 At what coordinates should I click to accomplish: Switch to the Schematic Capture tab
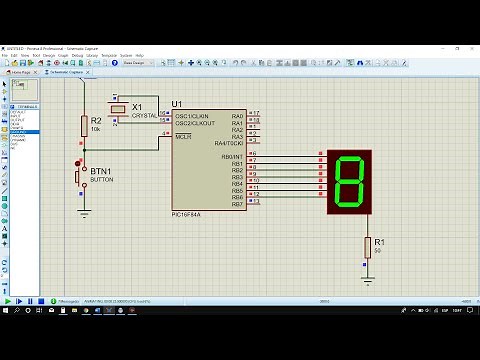pyautogui.click(x=66, y=72)
